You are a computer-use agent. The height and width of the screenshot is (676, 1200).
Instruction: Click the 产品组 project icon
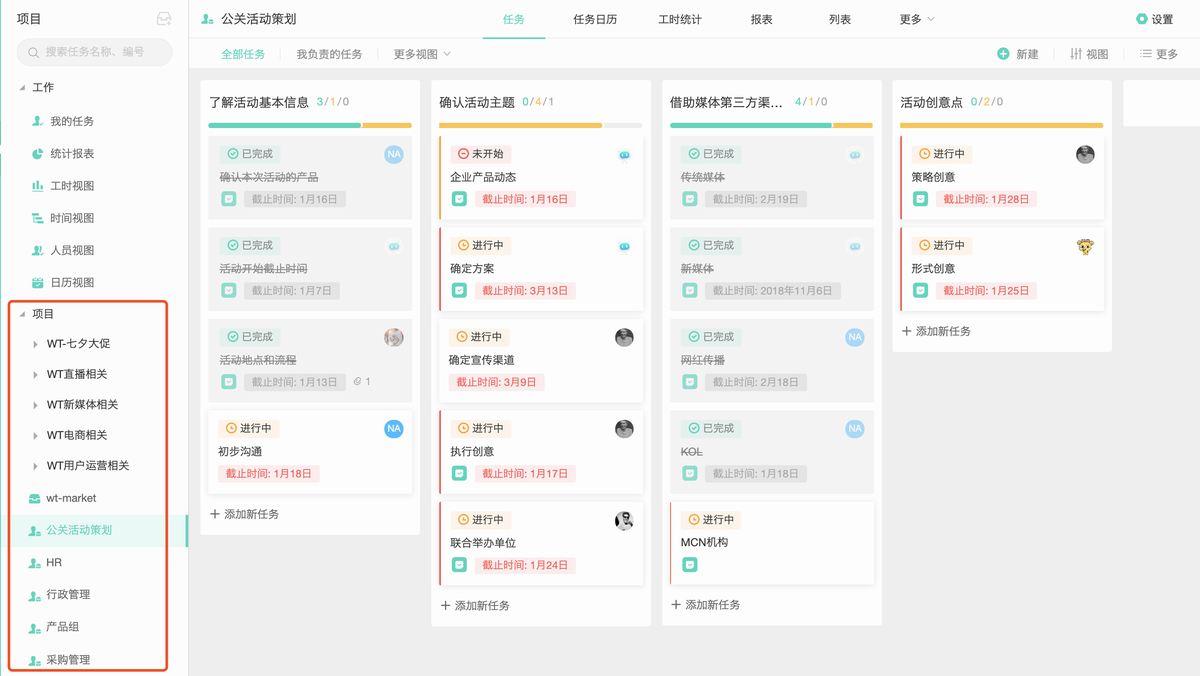pyautogui.click(x=35, y=627)
